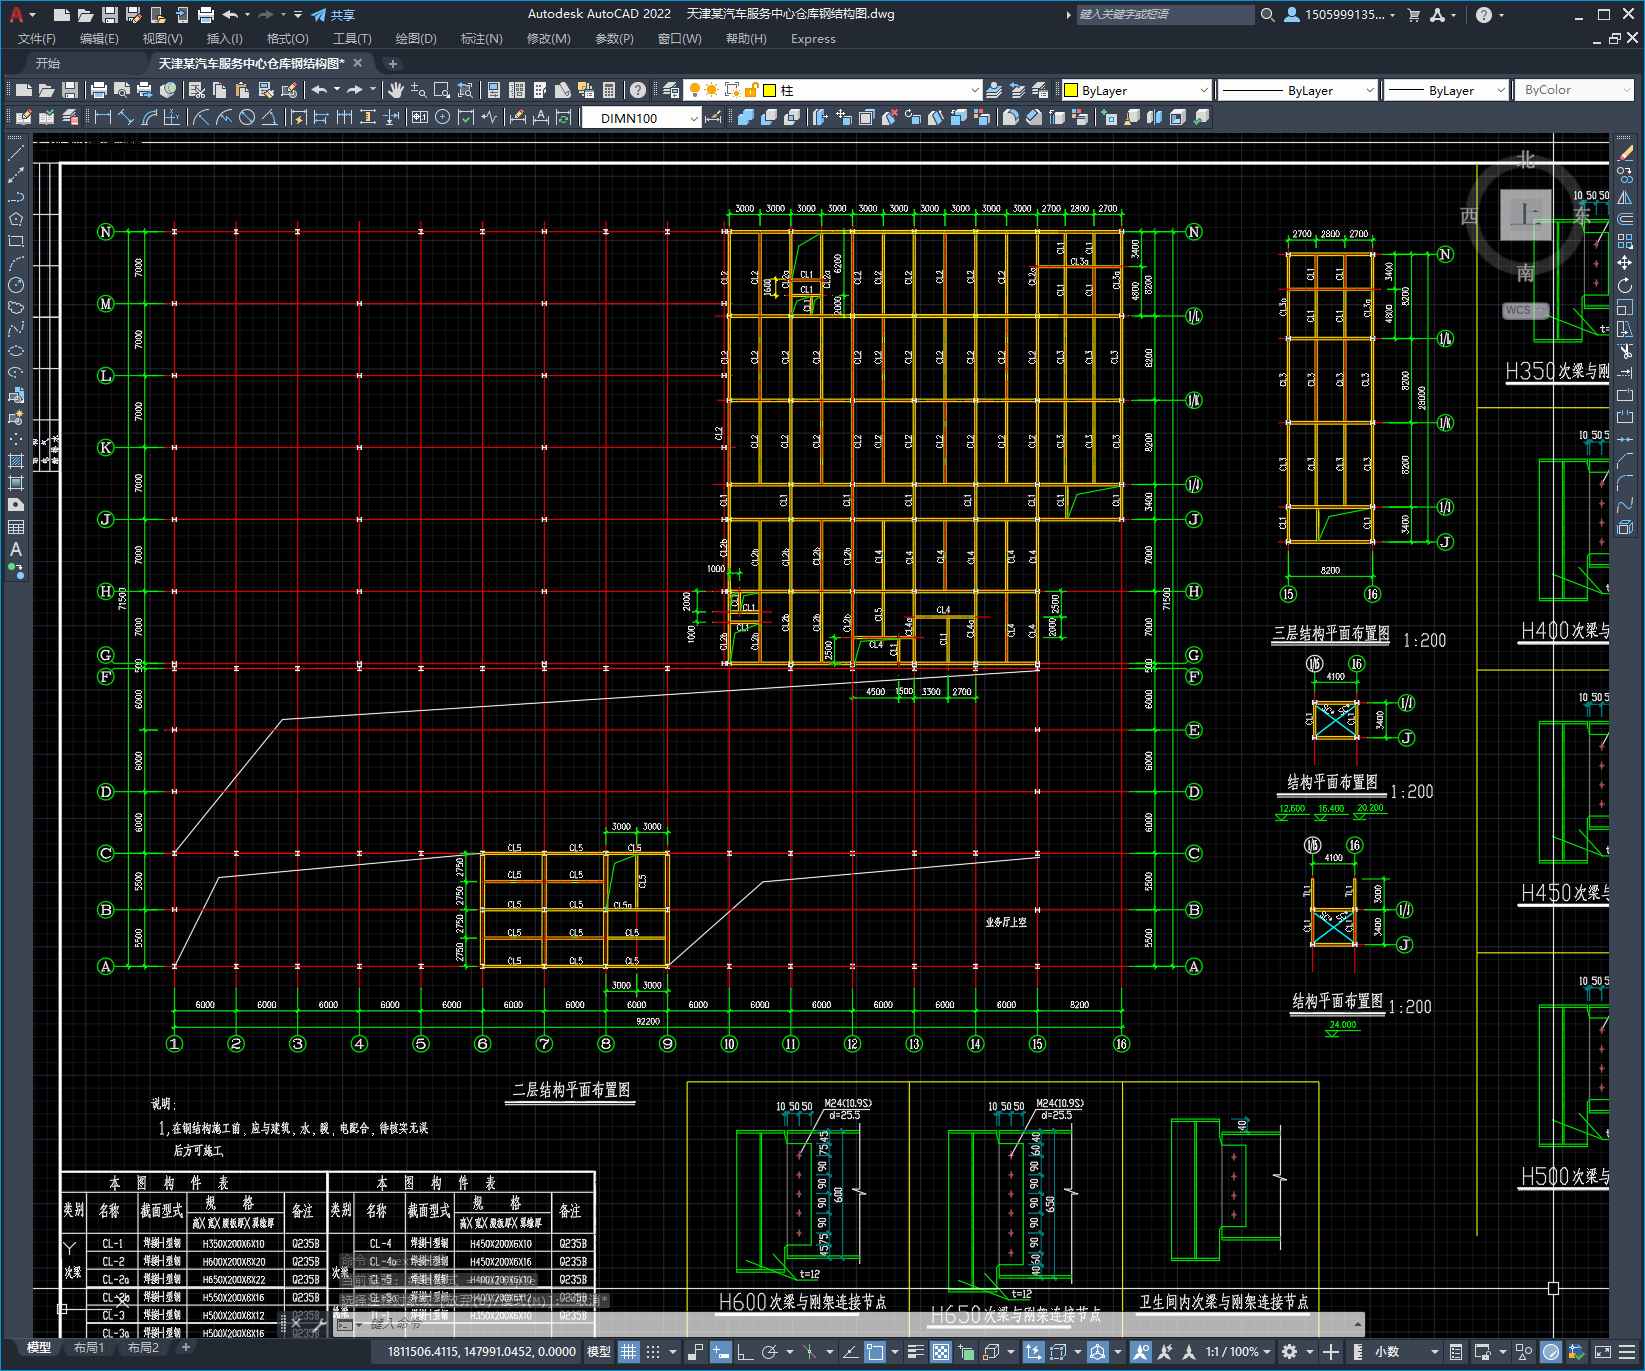Click the workspace switching gear icon
This screenshot has height=1371, width=1645.
(1290, 1352)
